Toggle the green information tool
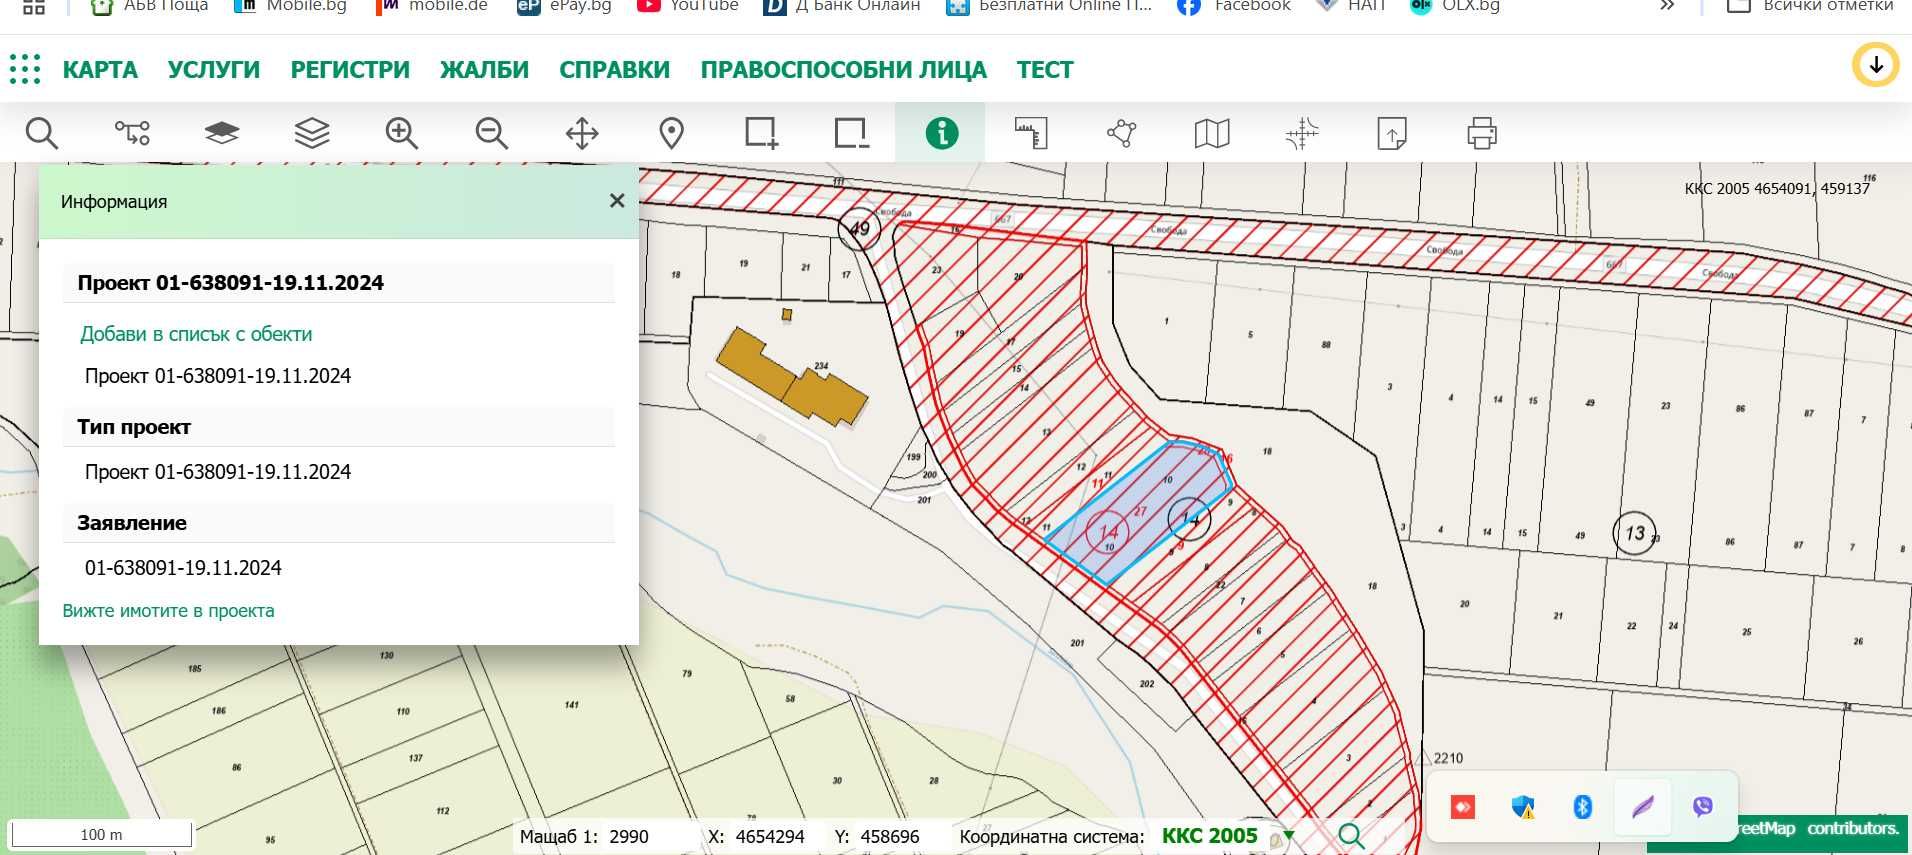The height and width of the screenshot is (855, 1912). tap(941, 133)
